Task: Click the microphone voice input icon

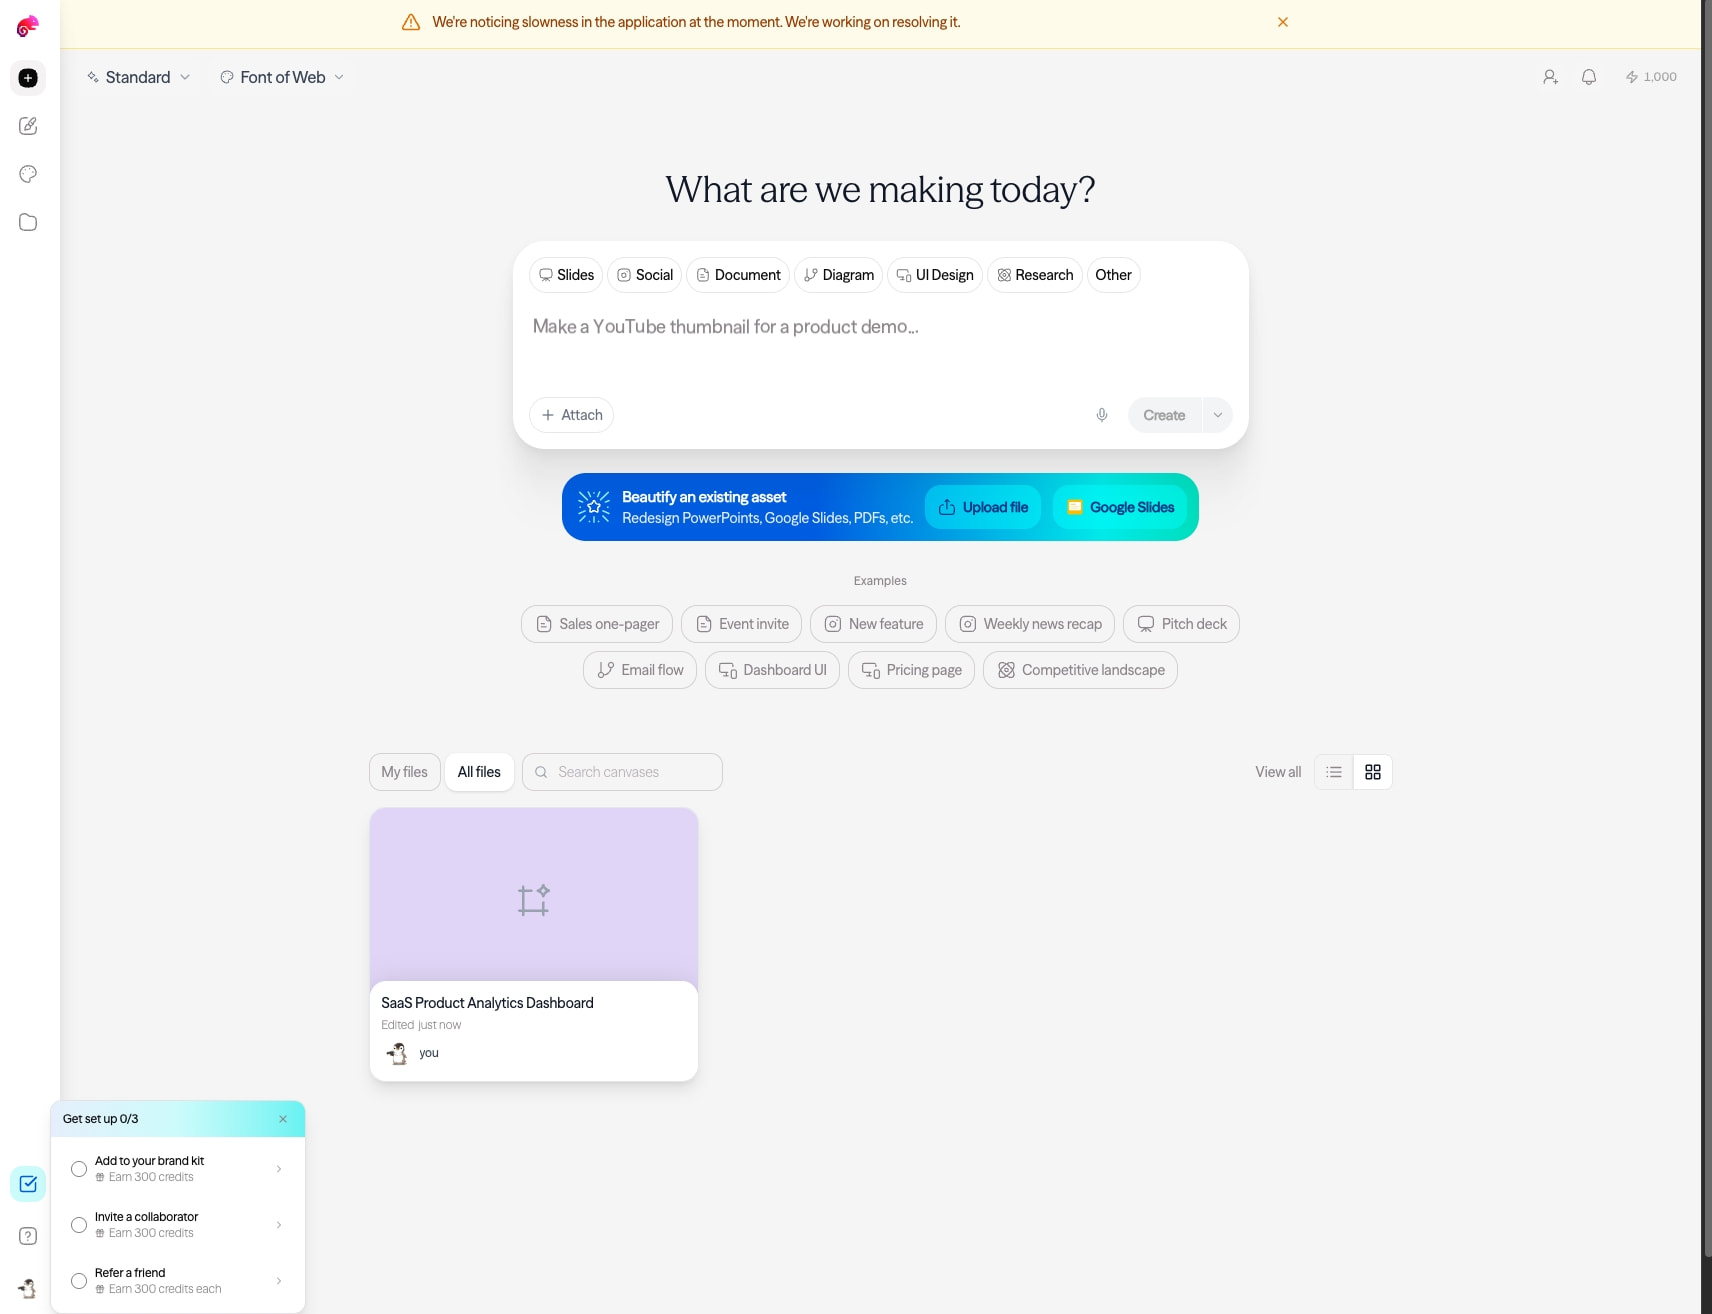Action: point(1102,415)
